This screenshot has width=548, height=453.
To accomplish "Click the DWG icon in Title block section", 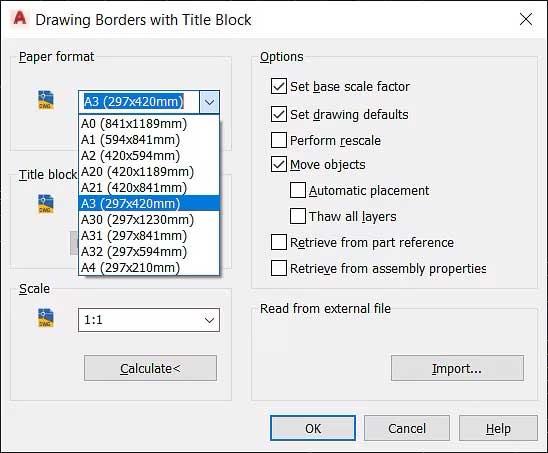I will pos(46,204).
